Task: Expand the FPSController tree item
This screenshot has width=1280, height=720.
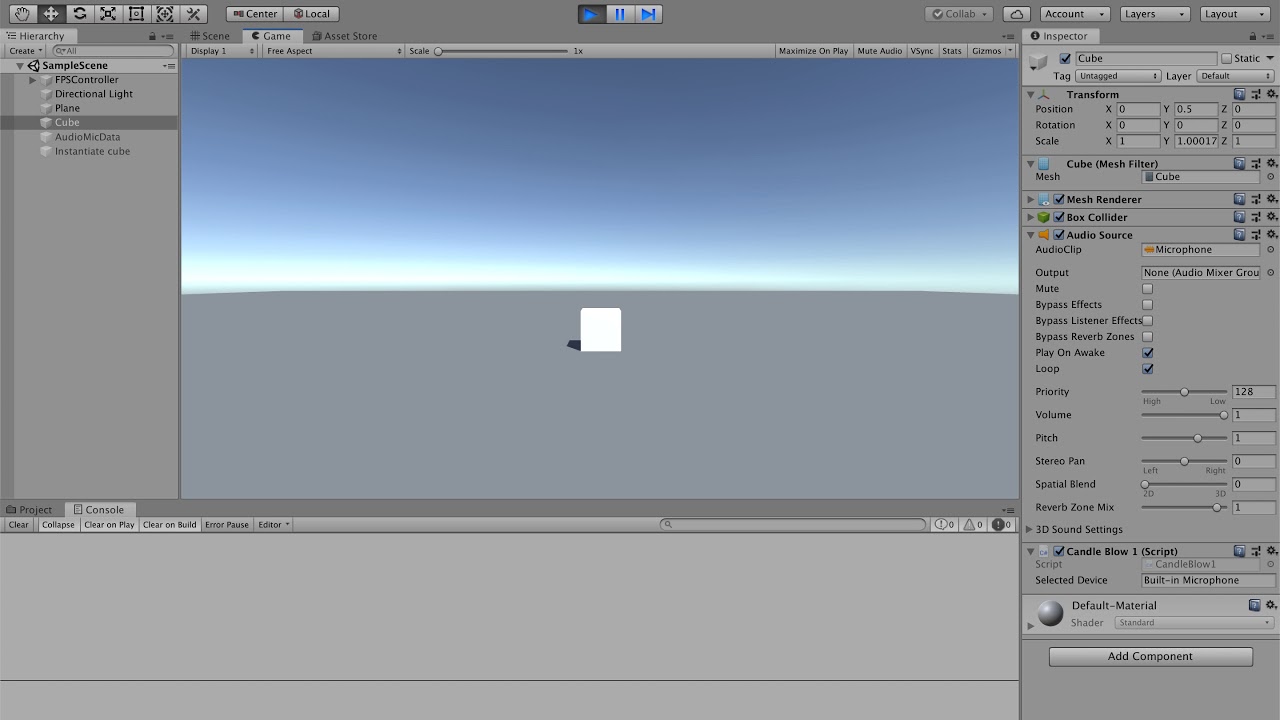Action: 33,80
